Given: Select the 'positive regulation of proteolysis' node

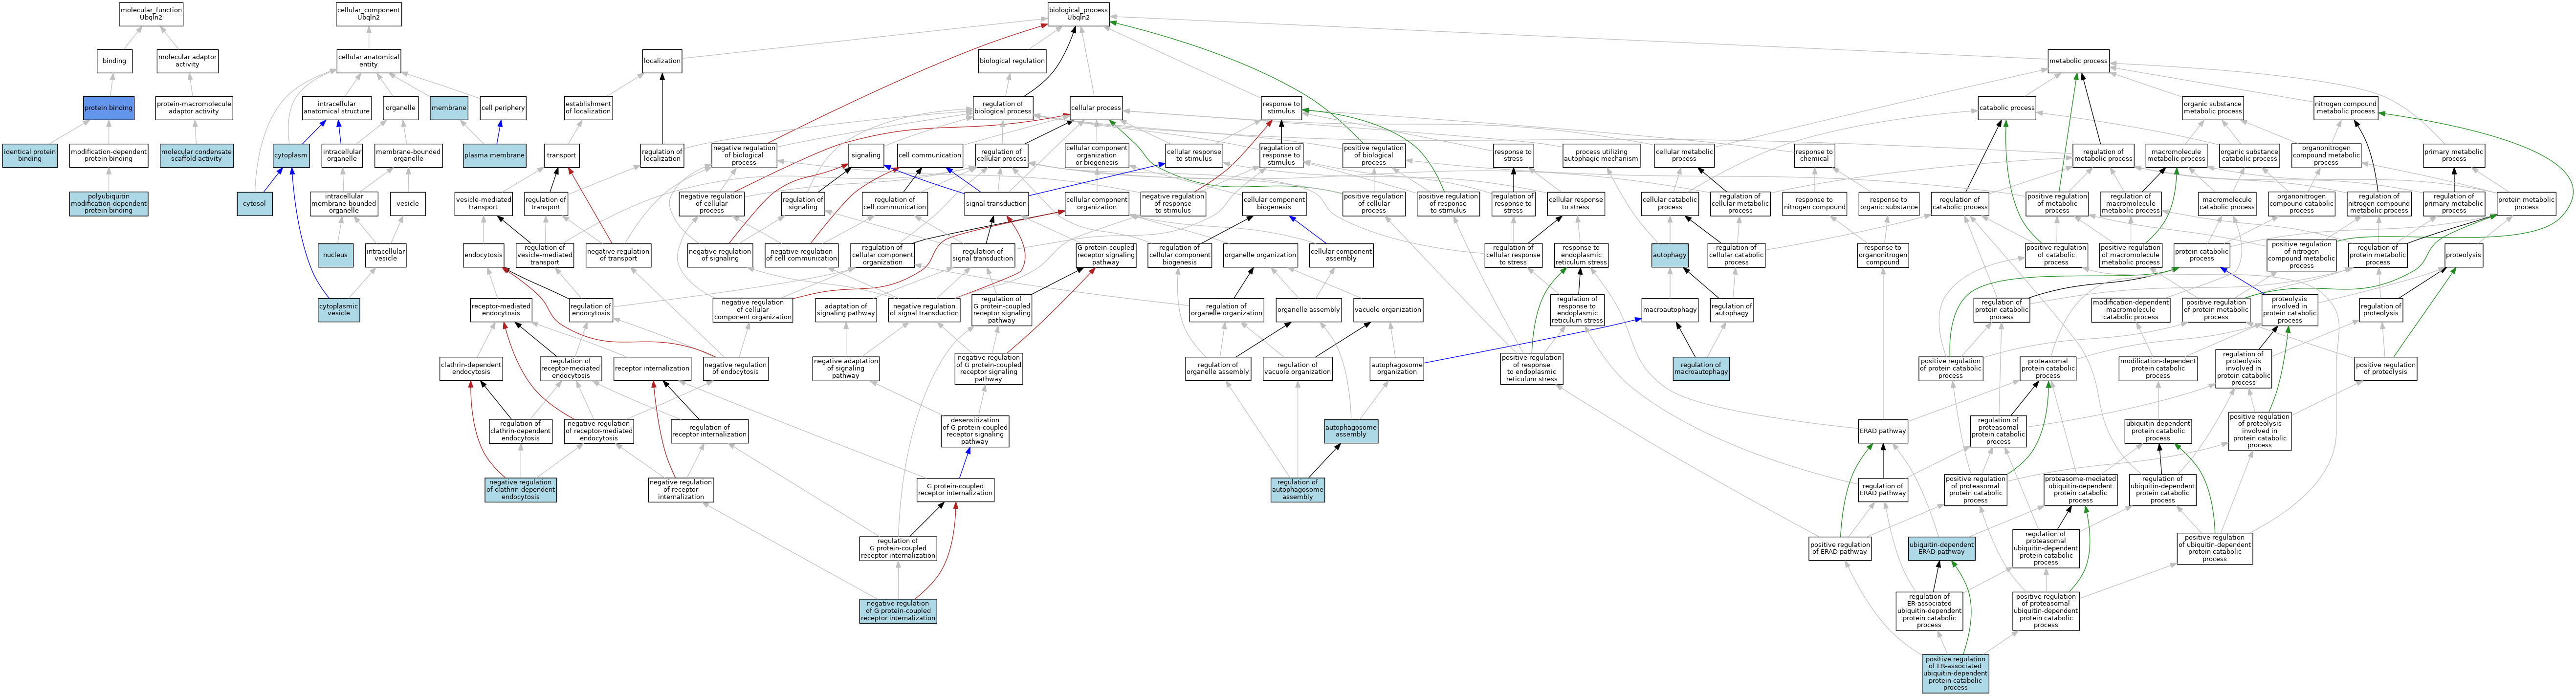Looking at the screenshot, I should [x=2386, y=369].
